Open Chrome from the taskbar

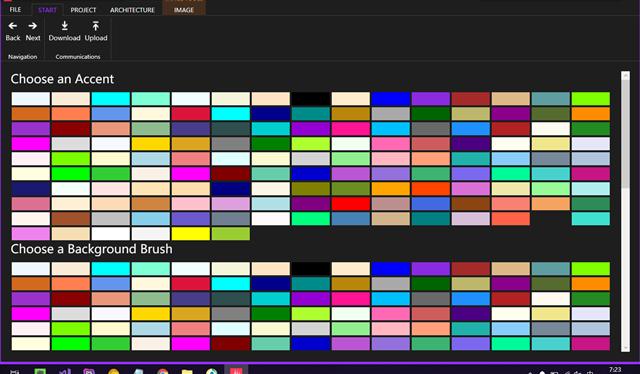click(x=162, y=371)
